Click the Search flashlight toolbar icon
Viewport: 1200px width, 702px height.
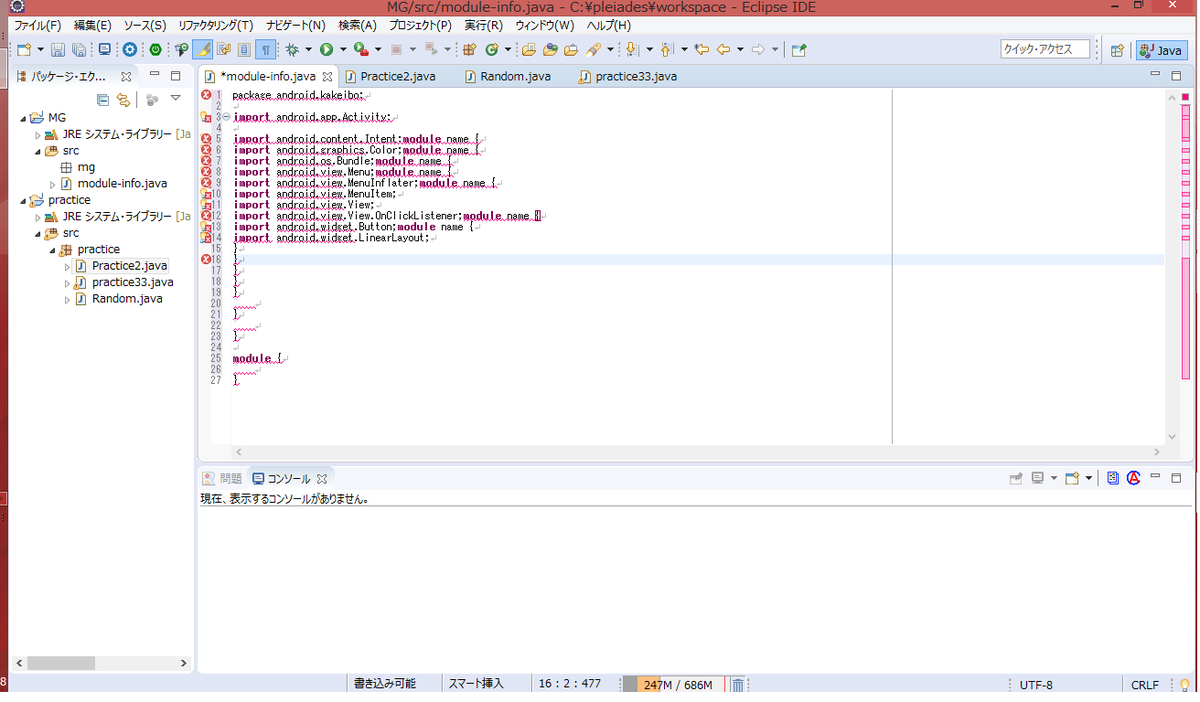coord(595,49)
